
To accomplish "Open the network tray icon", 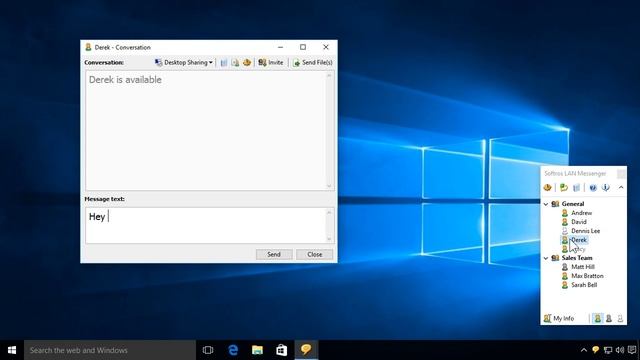I will point(608,350).
